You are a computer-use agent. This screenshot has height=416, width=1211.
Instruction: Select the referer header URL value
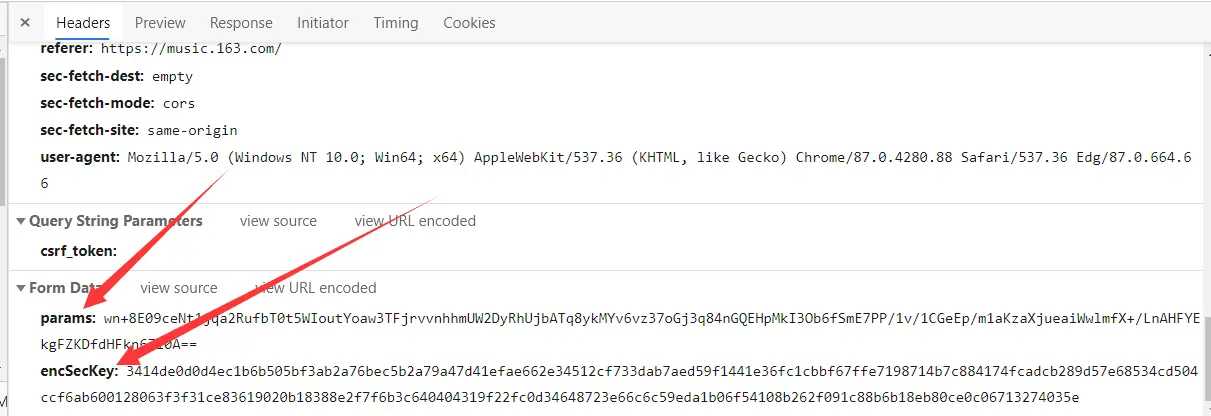coord(203,49)
